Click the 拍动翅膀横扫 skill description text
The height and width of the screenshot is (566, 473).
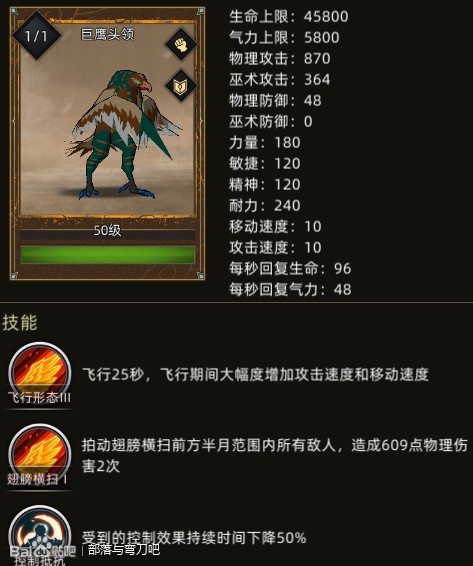275,456
